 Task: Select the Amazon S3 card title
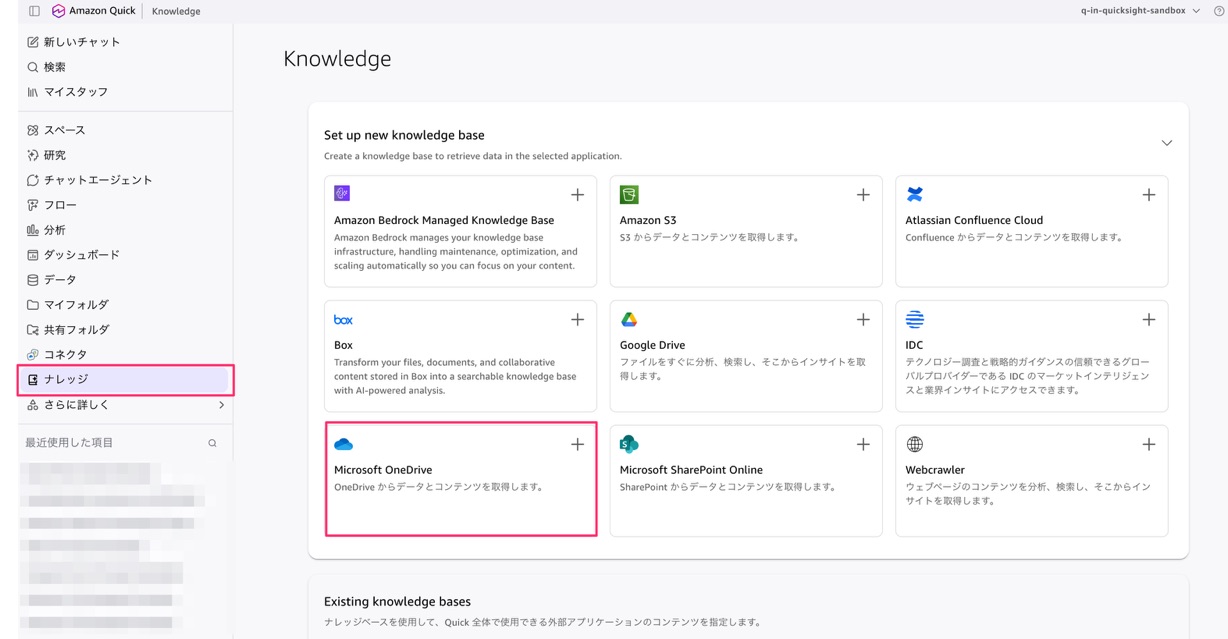coord(648,220)
